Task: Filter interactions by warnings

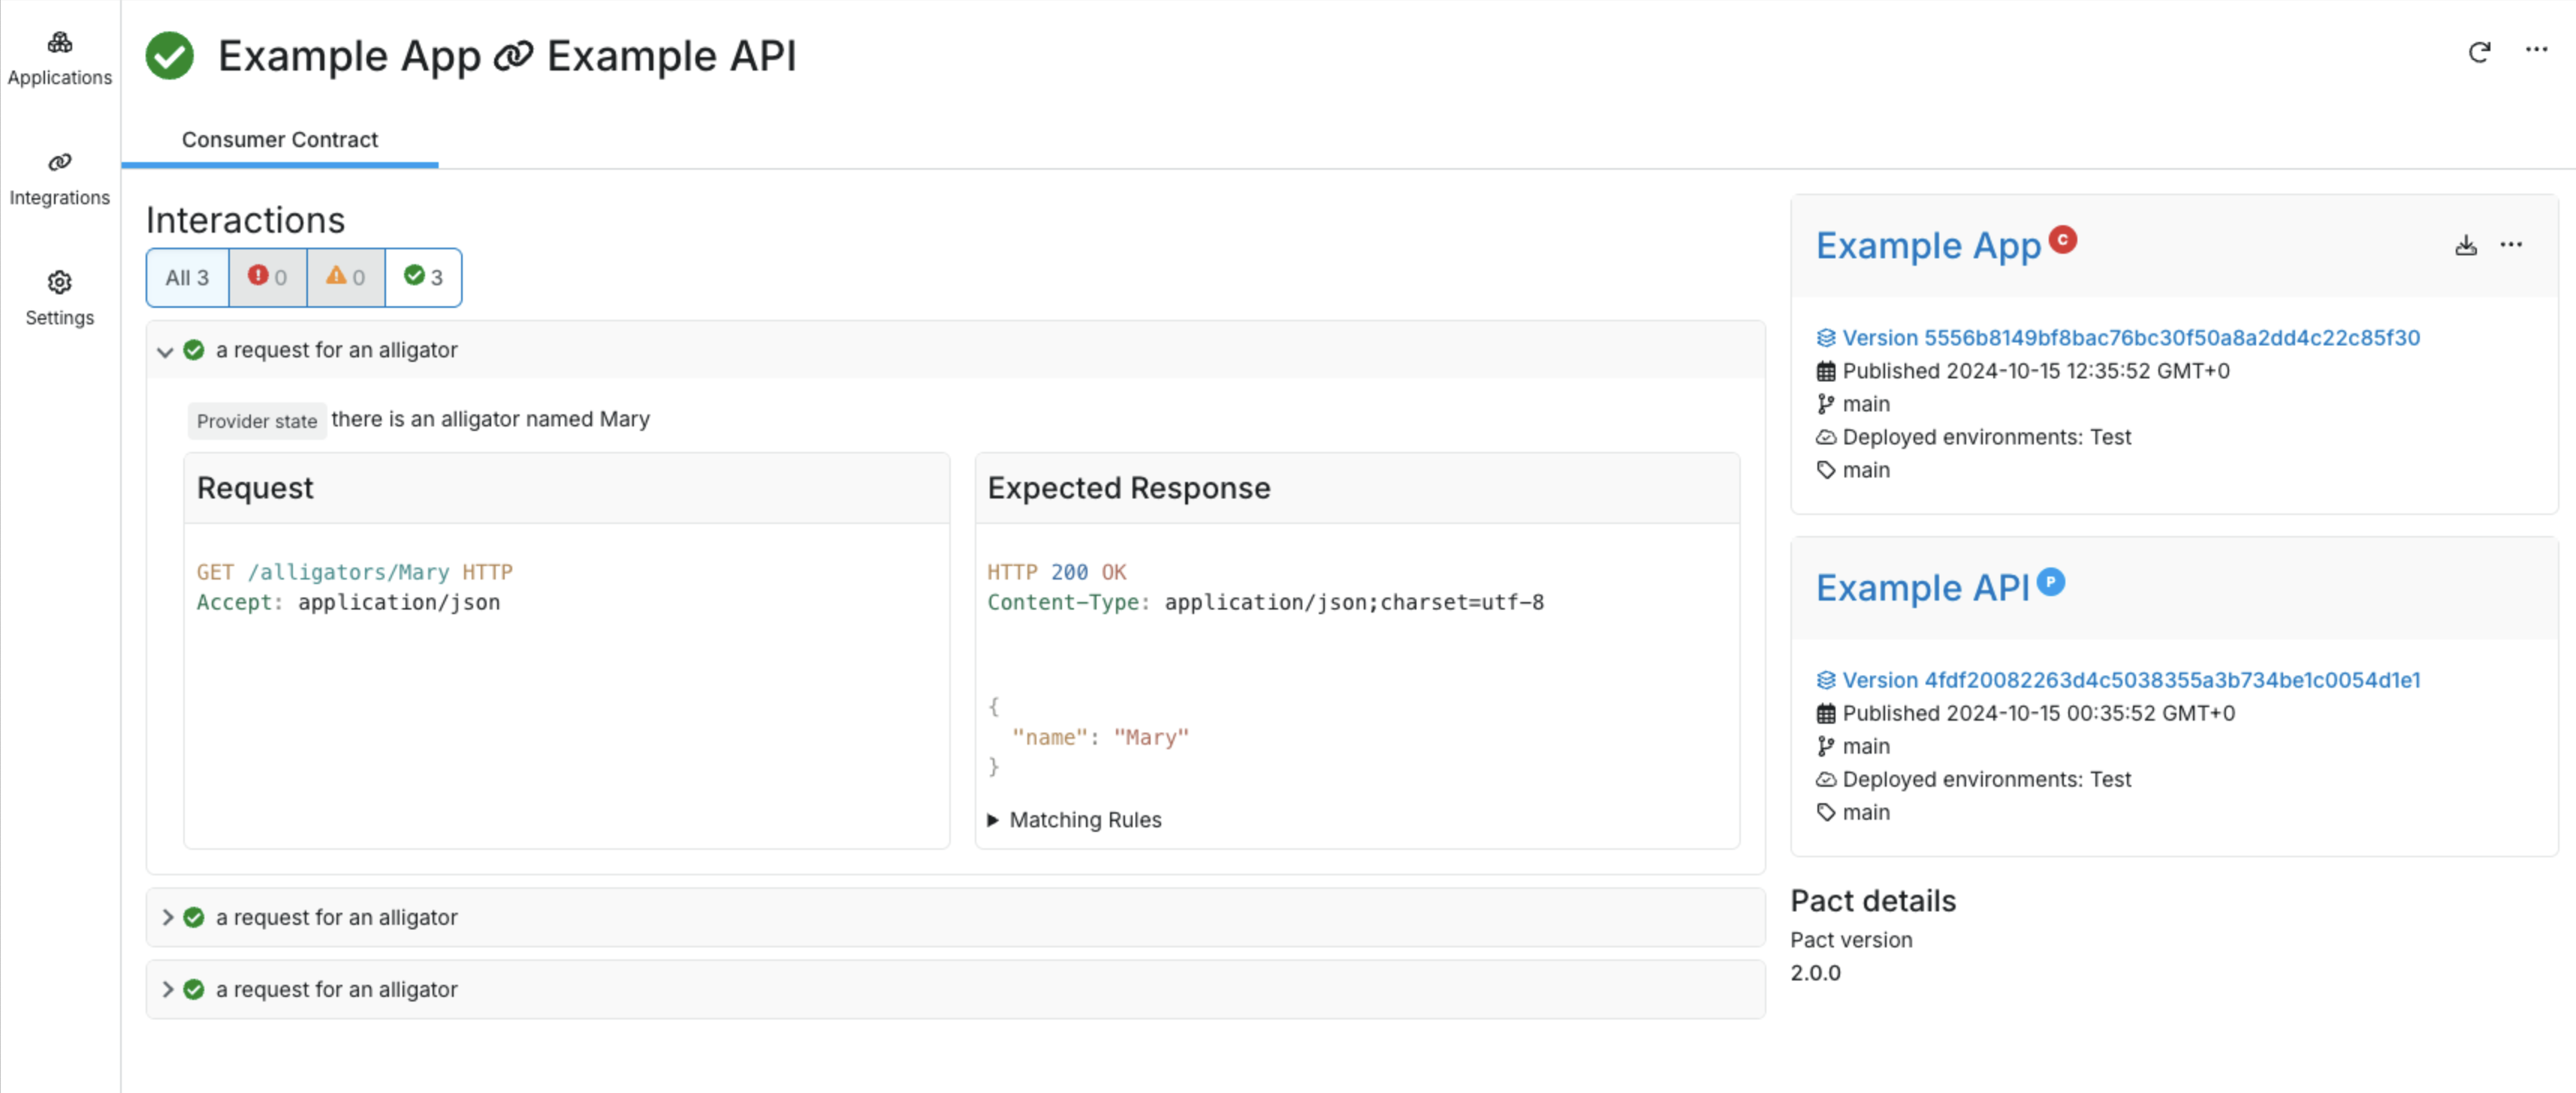Action: point(345,277)
